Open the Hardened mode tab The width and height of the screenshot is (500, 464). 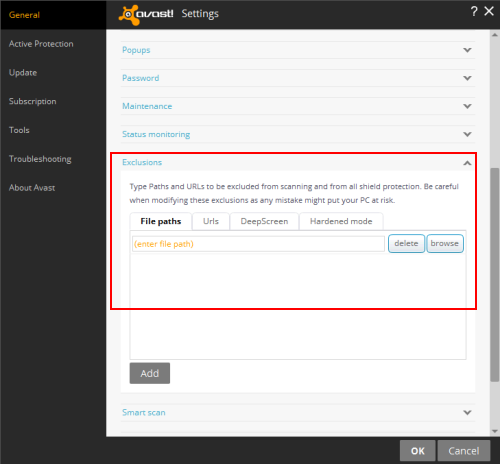[341, 221]
